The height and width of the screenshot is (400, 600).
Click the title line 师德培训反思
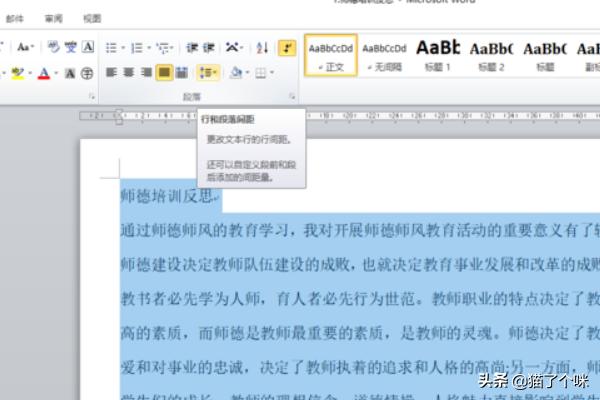(x=169, y=196)
